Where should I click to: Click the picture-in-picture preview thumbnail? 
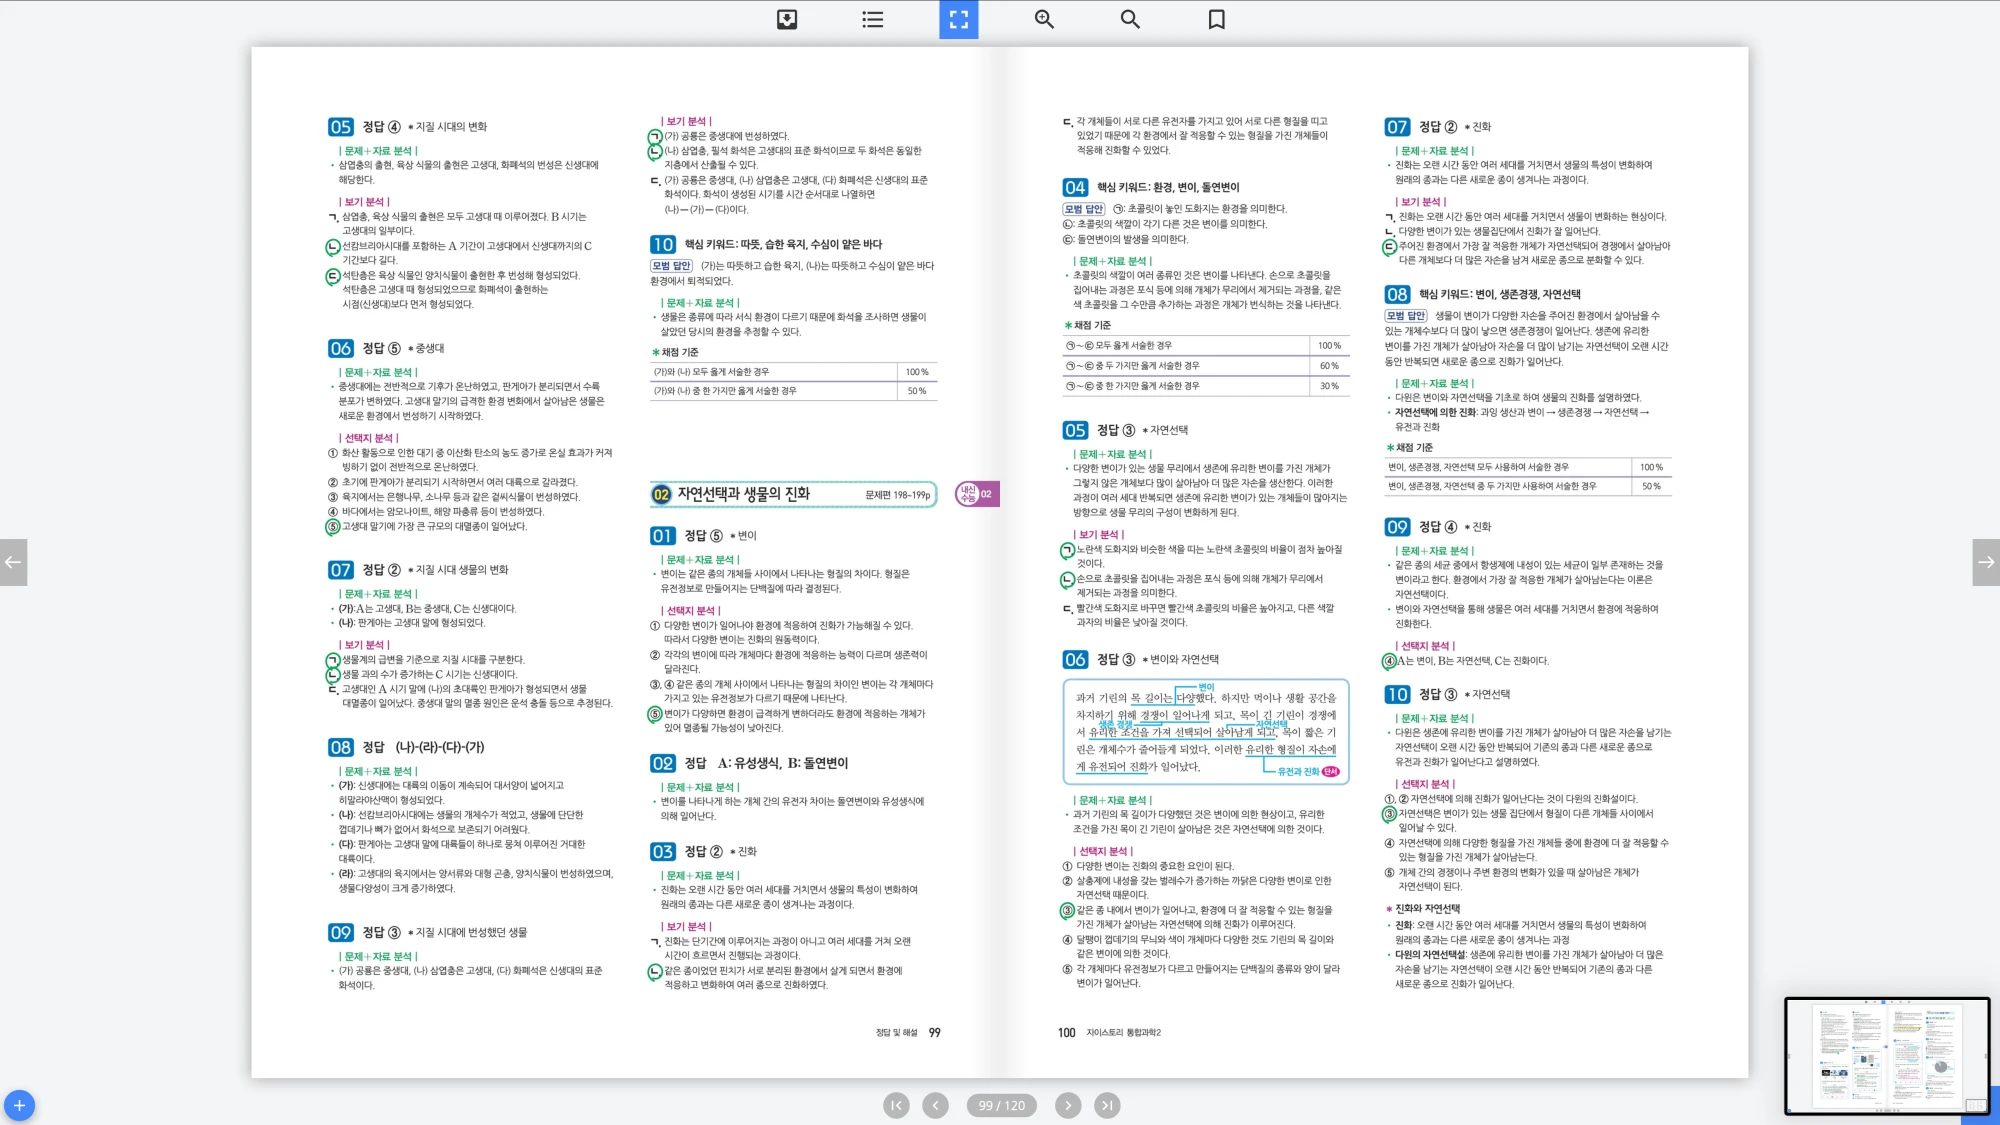click(1886, 1055)
